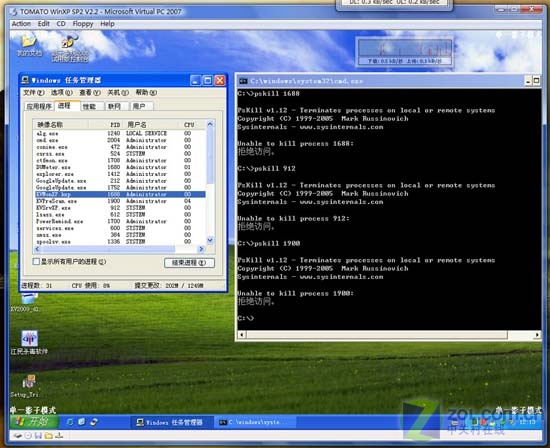The height and width of the screenshot is (448, 550).
Task: Select the lsass.exe process row
Action: click(x=120, y=215)
